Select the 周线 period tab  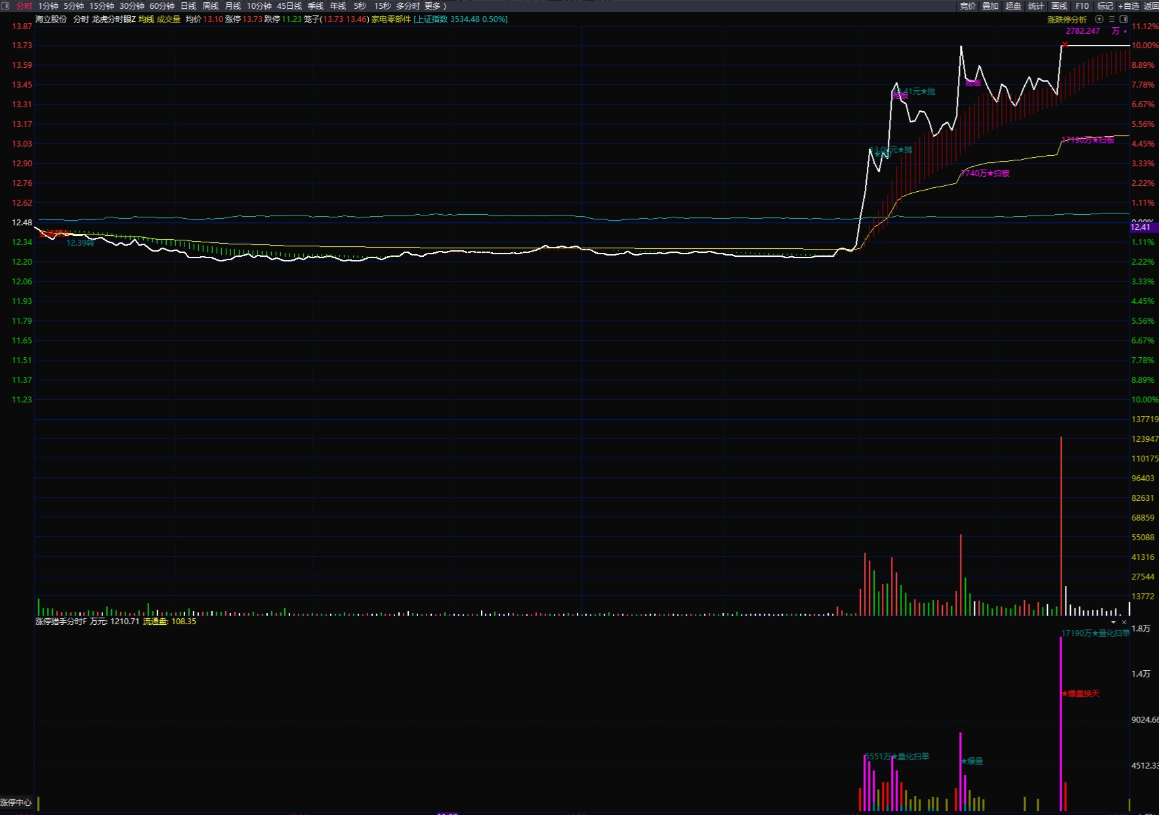click(210, 5)
